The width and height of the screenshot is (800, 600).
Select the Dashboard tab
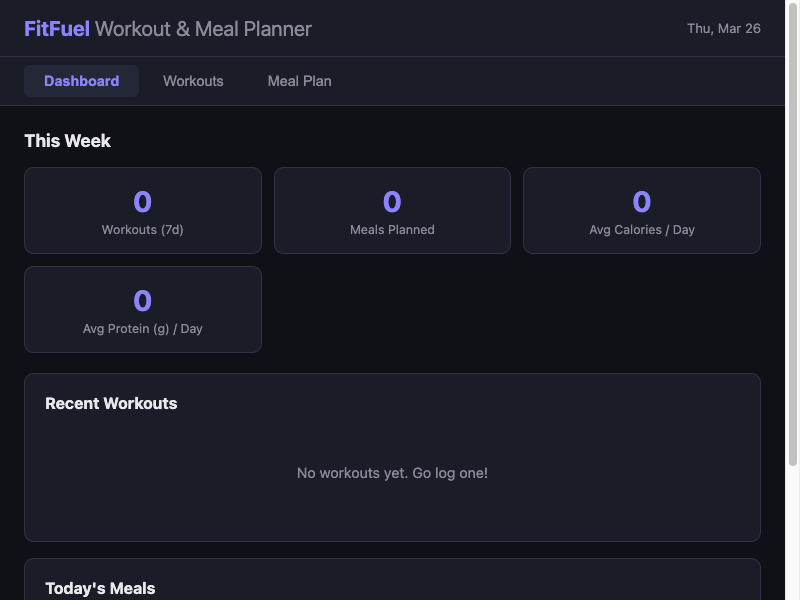tap(81, 81)
